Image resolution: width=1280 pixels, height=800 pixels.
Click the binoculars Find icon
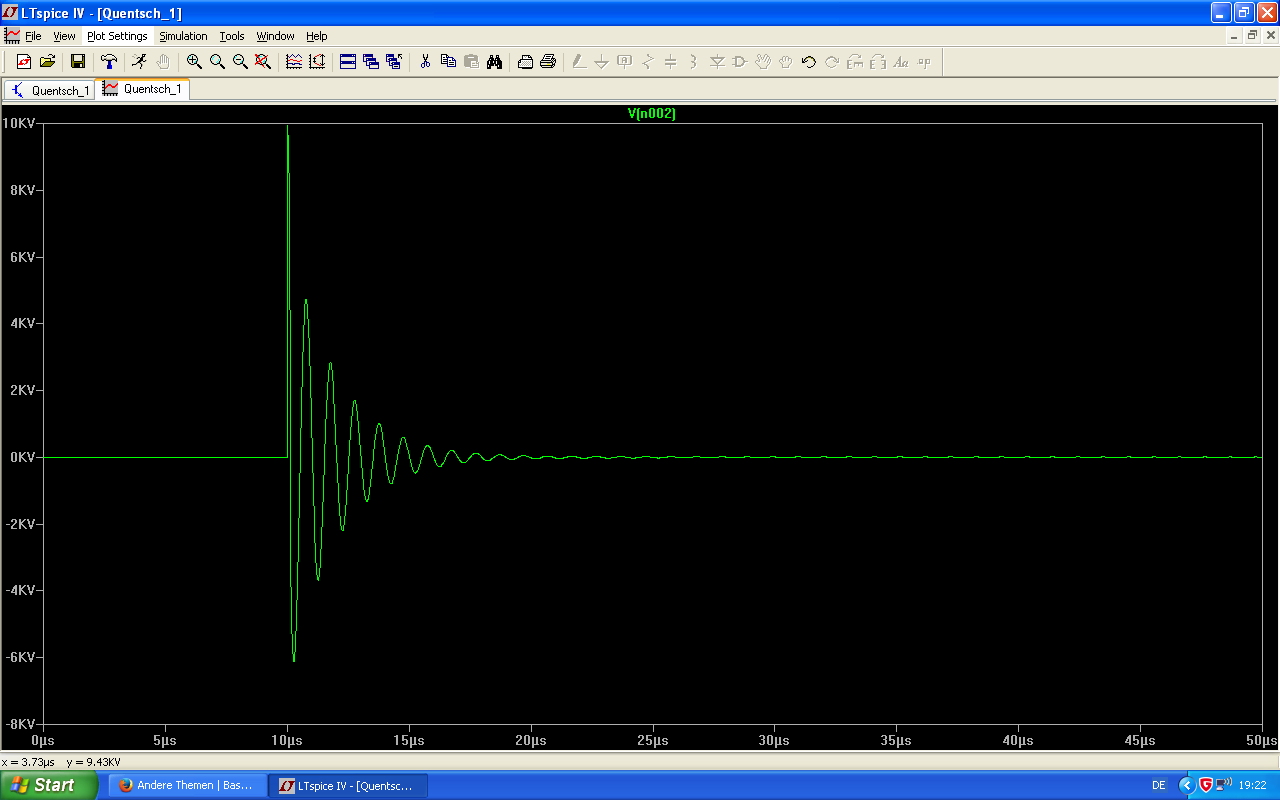[x=494, y=62]
